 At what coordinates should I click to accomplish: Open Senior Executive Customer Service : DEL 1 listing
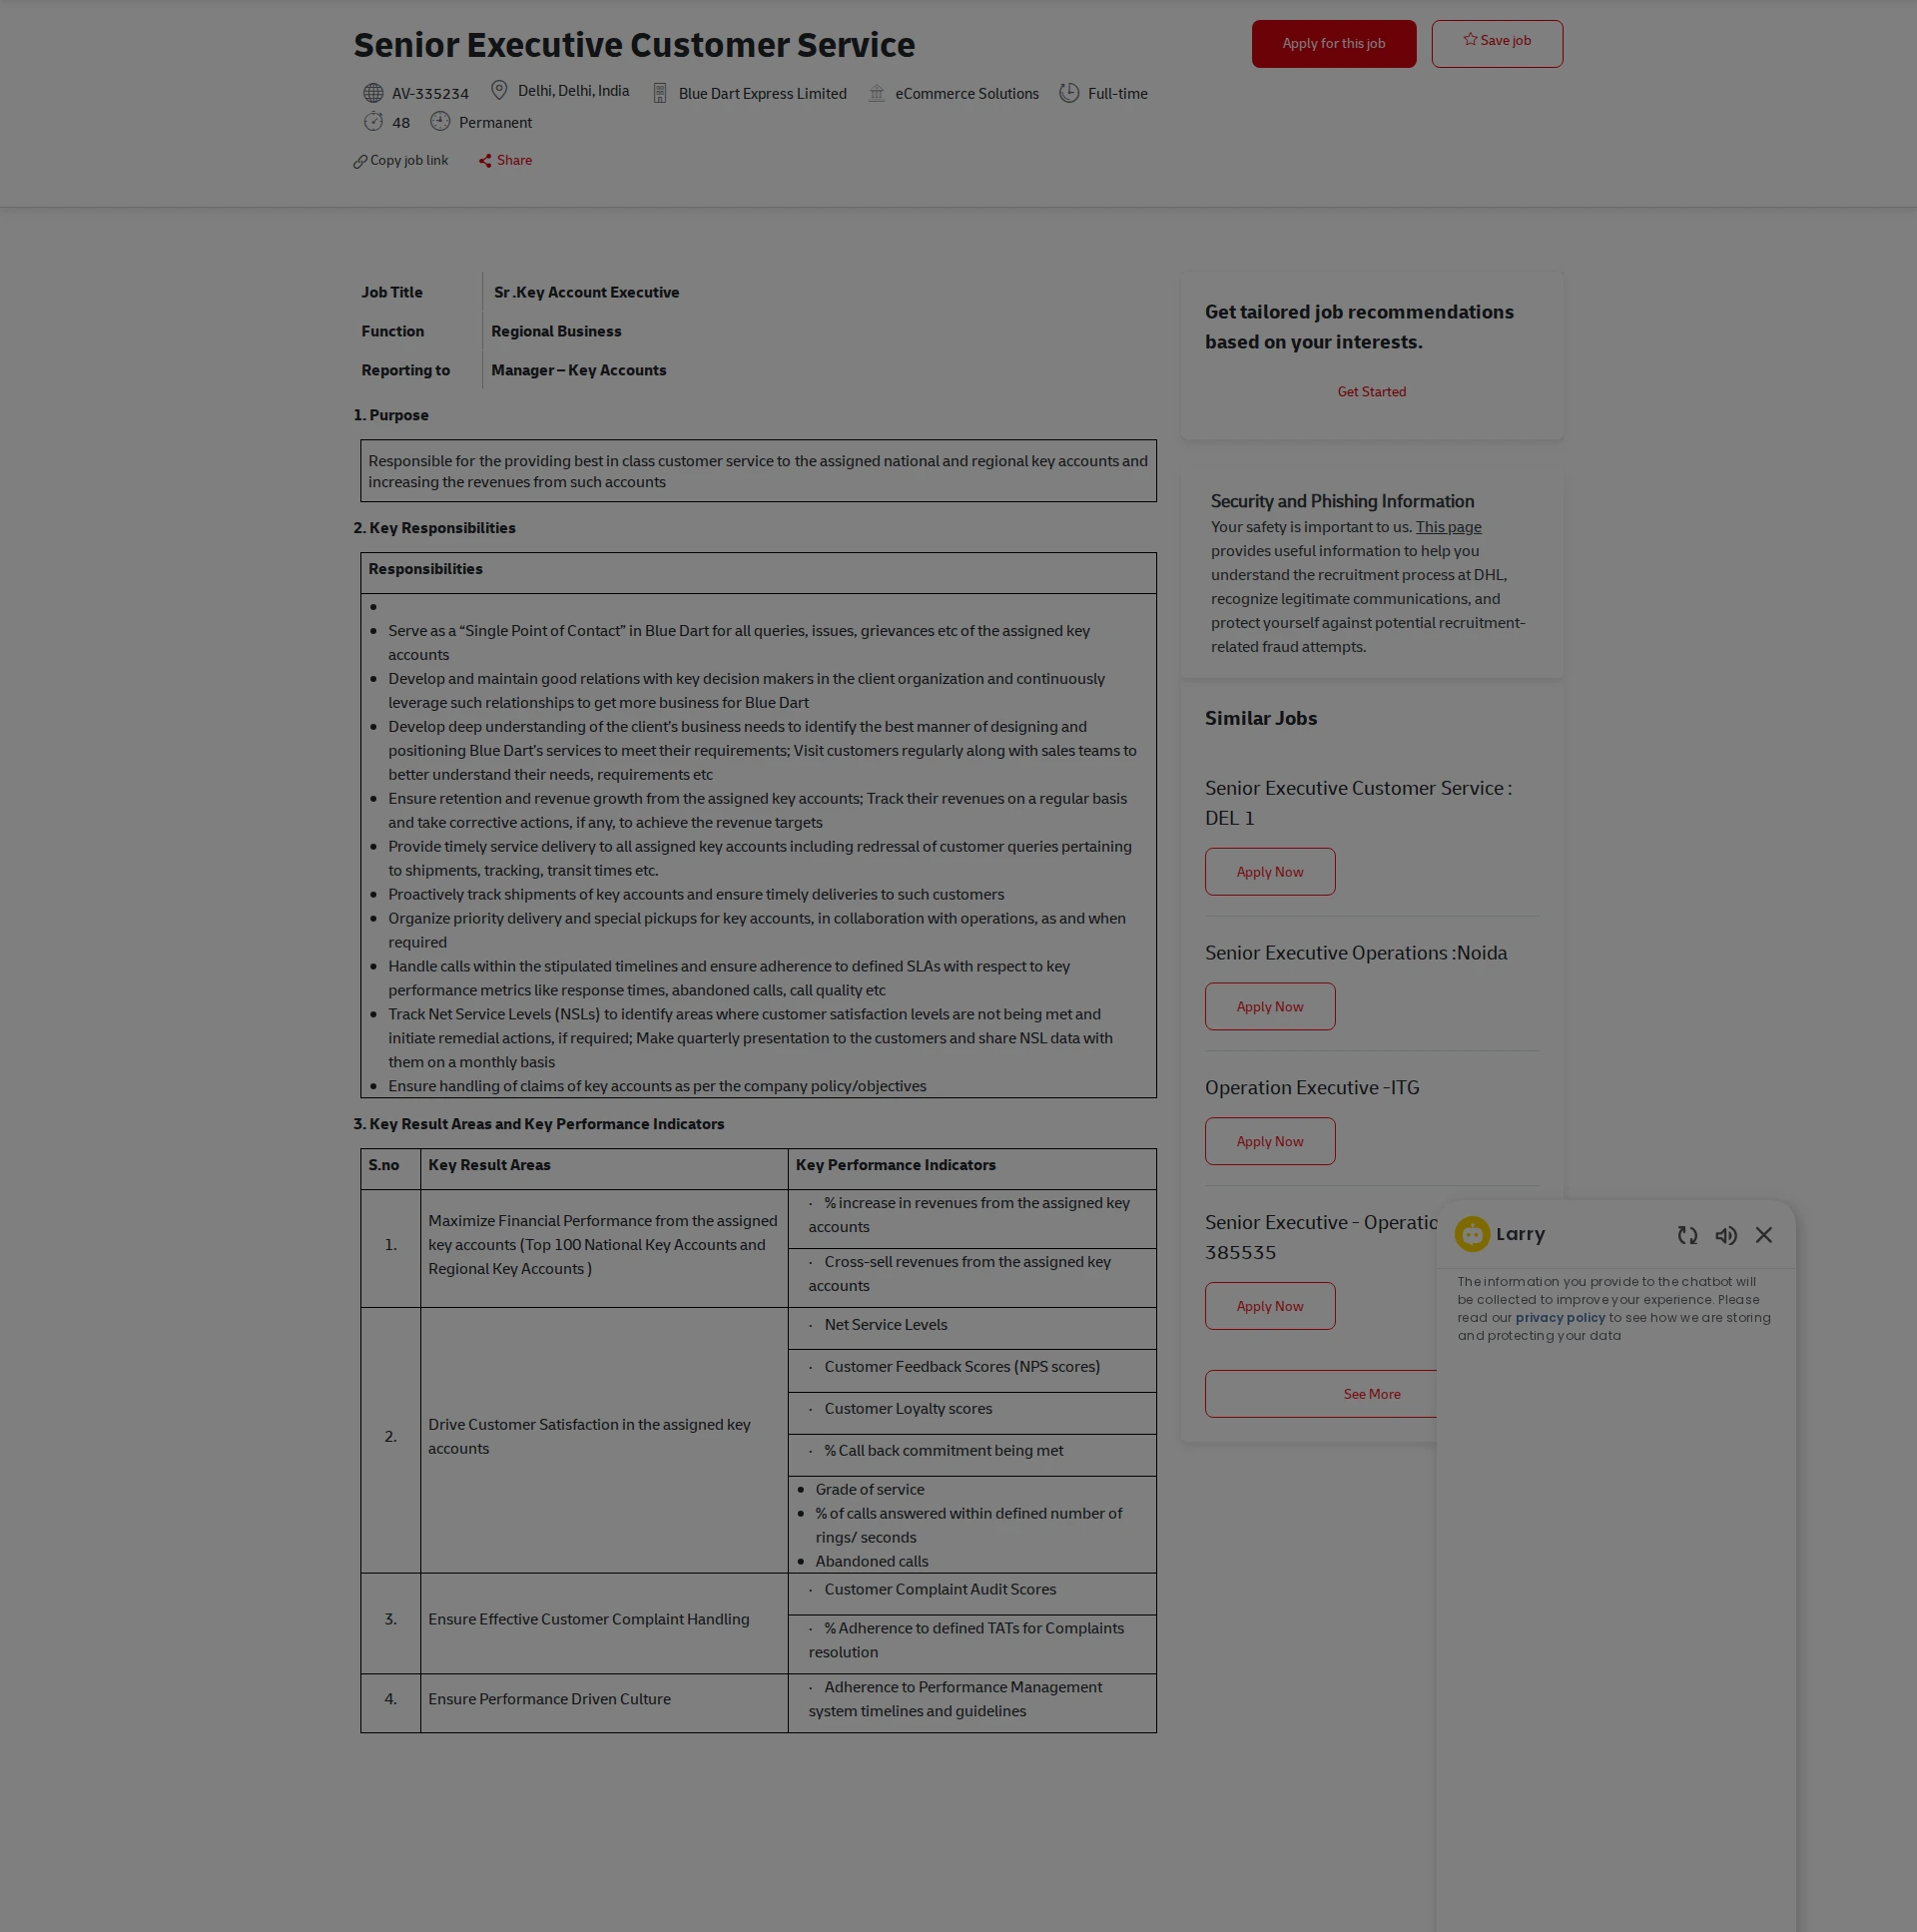point(1358,803)
